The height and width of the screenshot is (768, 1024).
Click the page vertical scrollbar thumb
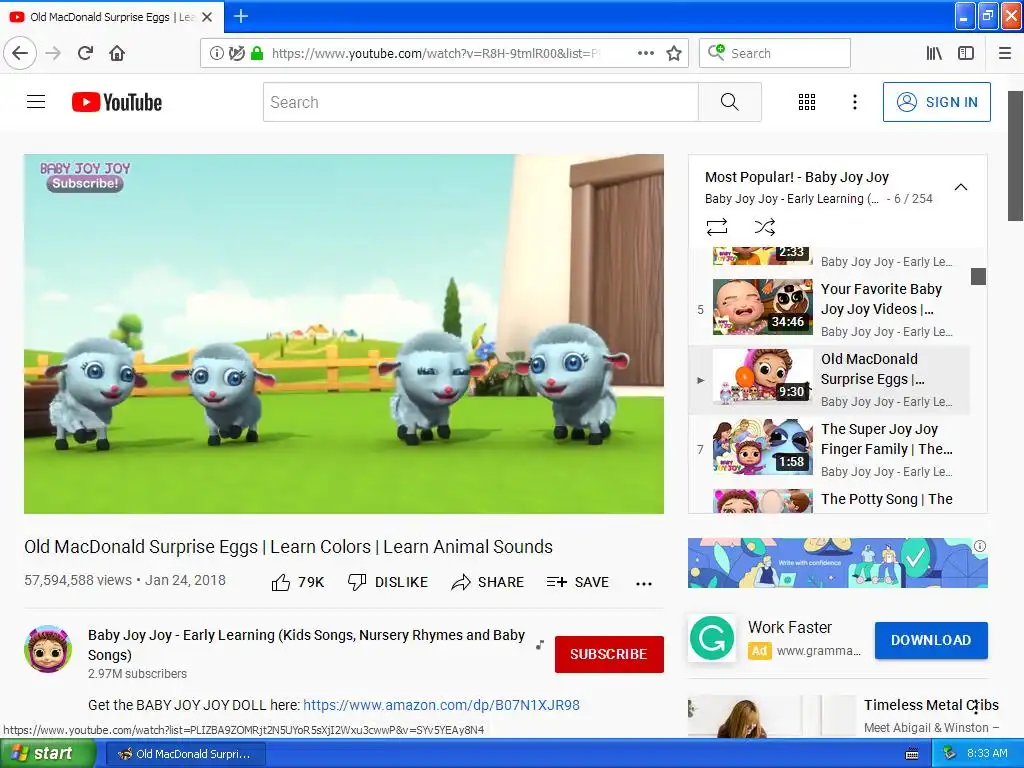pos(1016,155)
